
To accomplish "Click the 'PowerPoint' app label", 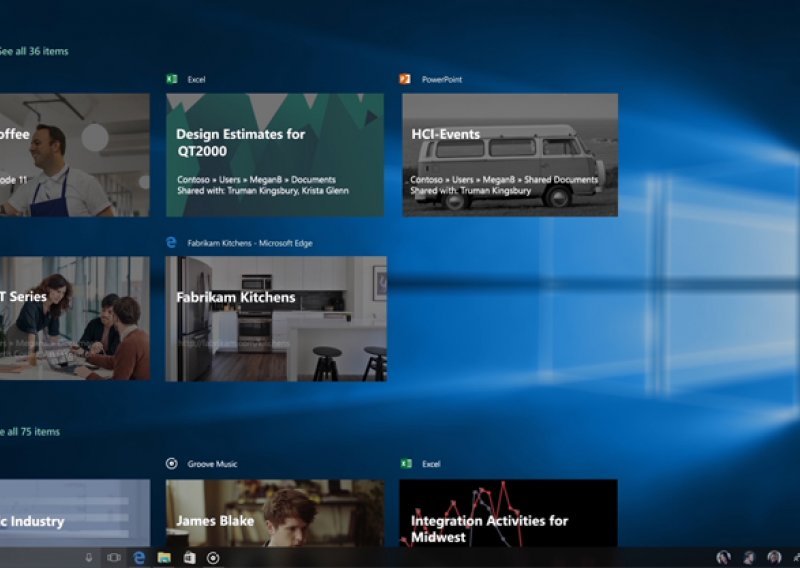I will click(442, 80).
